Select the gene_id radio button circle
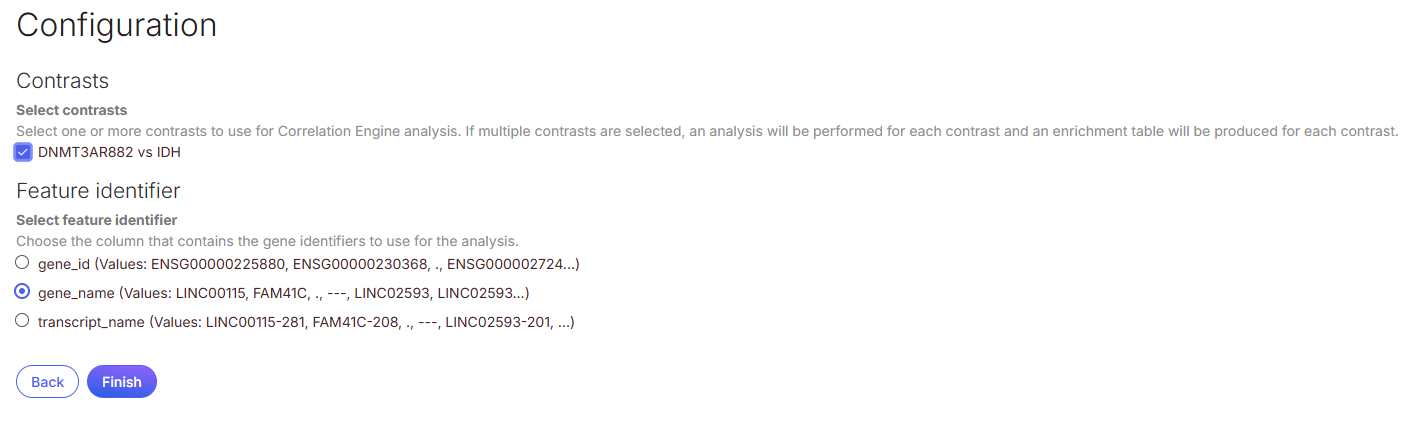The height and width of the screenshot is (430, 1411). pos(23,263)
